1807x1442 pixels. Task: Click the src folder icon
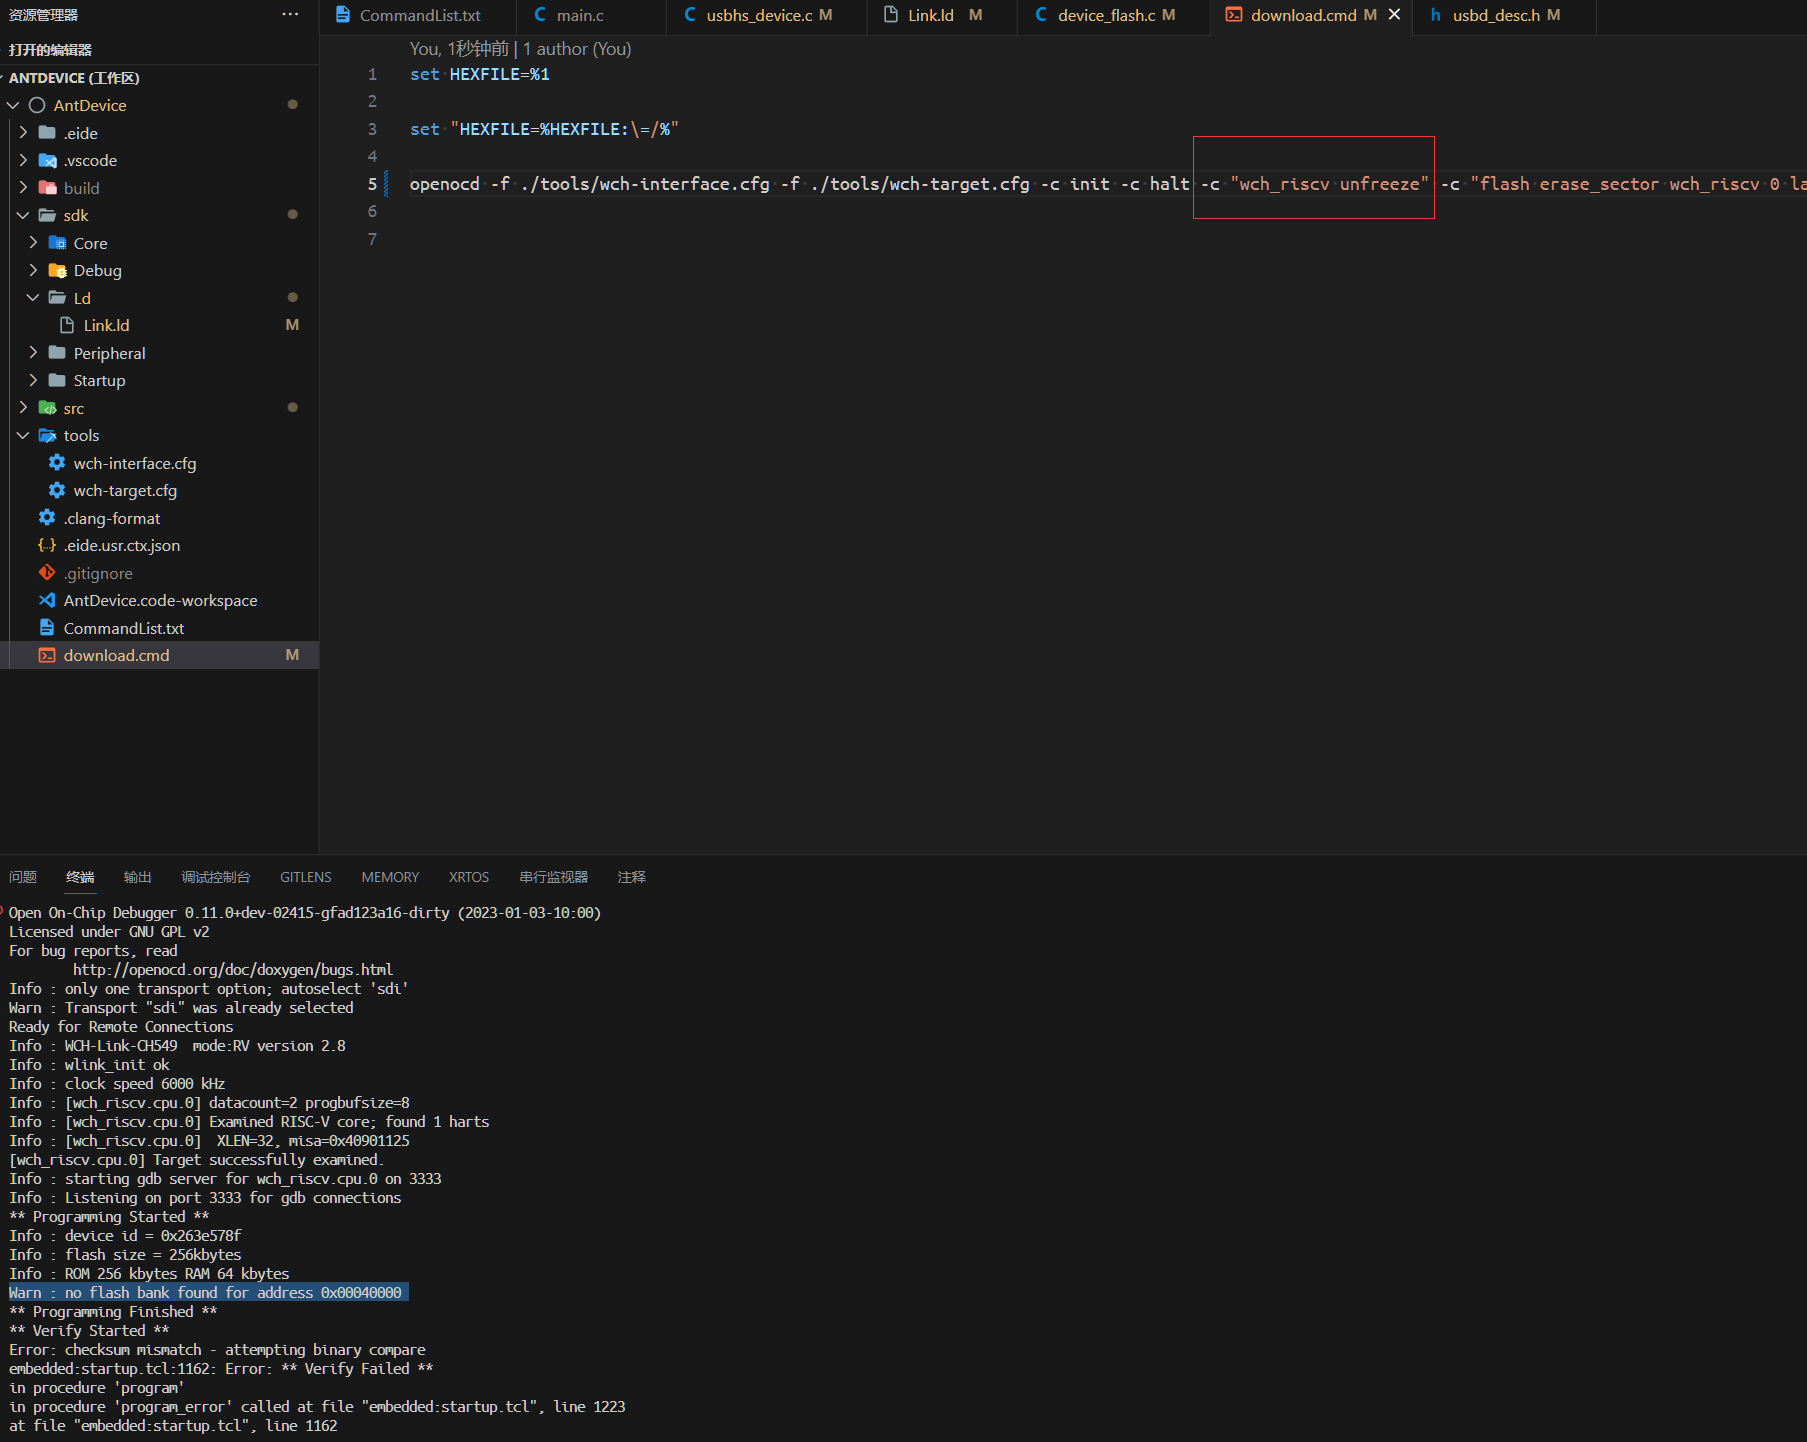47,408
